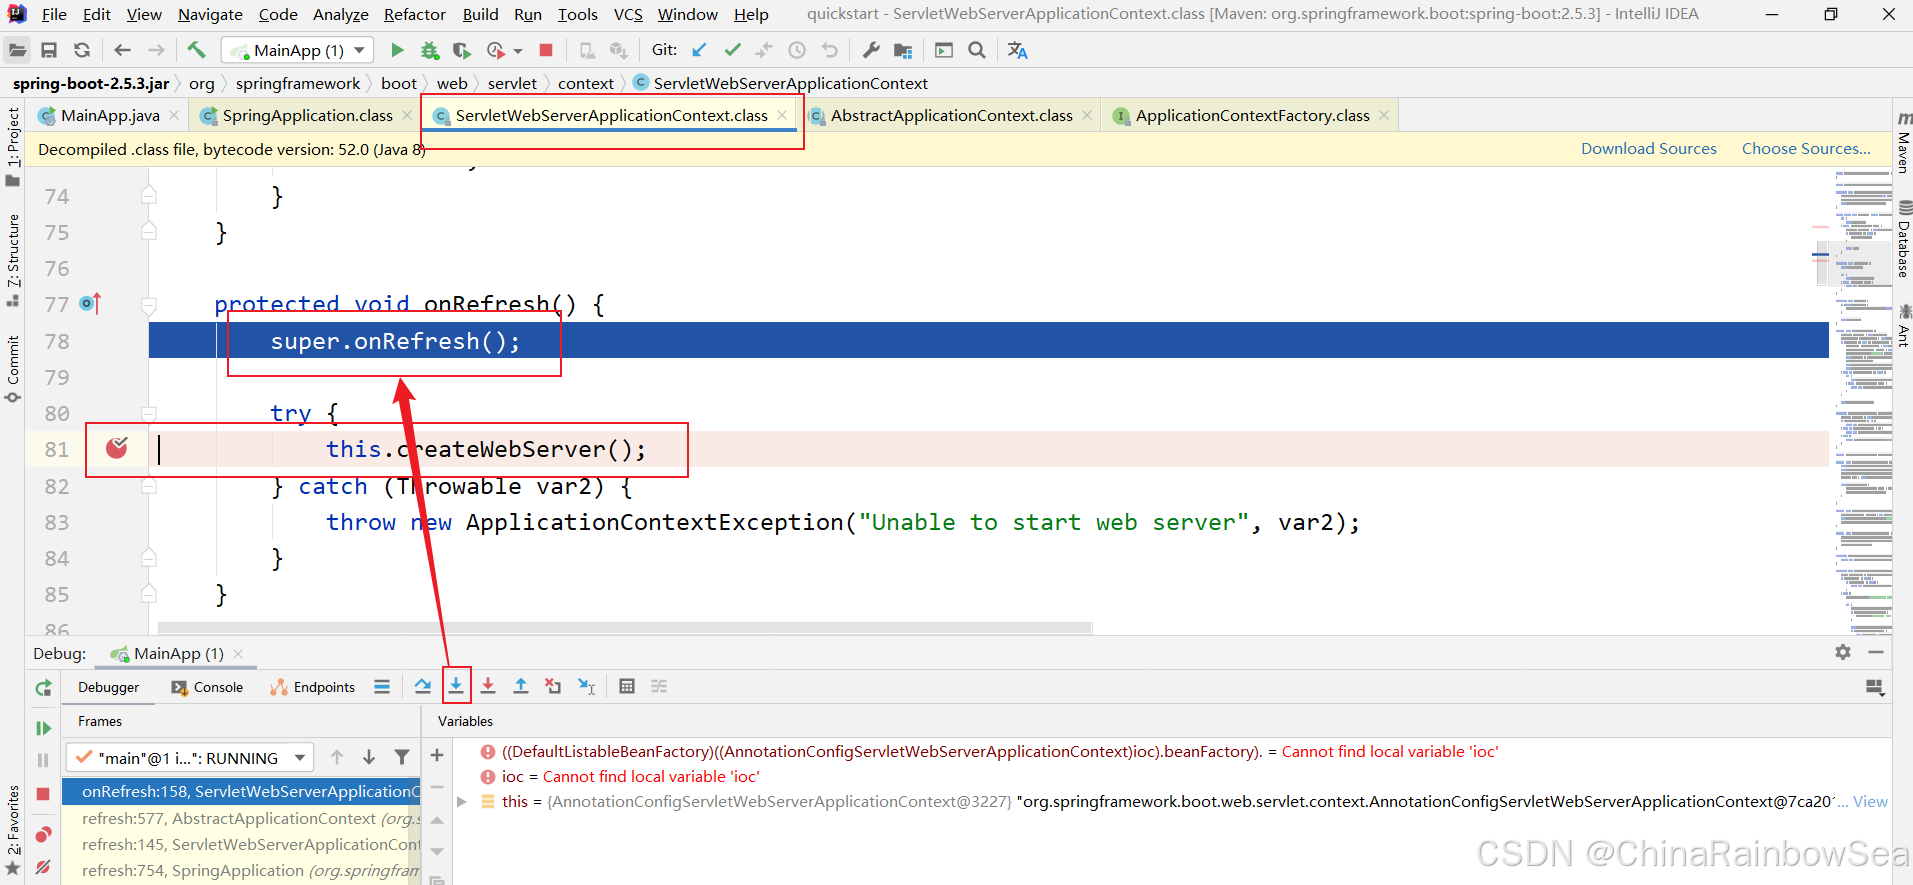Select the refresh:577 AbstractApplicationContext frame
Viewport: 1913px width, 885px height.
pos(241,818)
